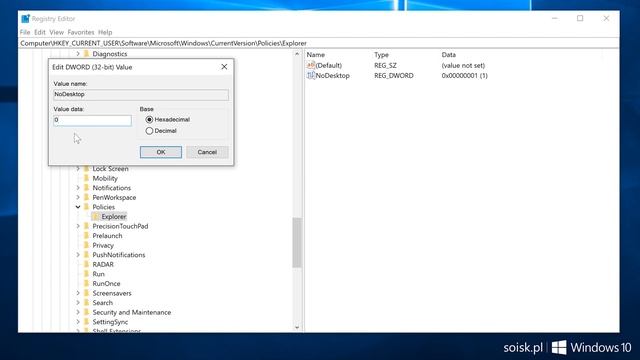Expand the Lock Screen tree node
Image resolution: width=640 pixels, height=360 pixels.
(78, 169)
